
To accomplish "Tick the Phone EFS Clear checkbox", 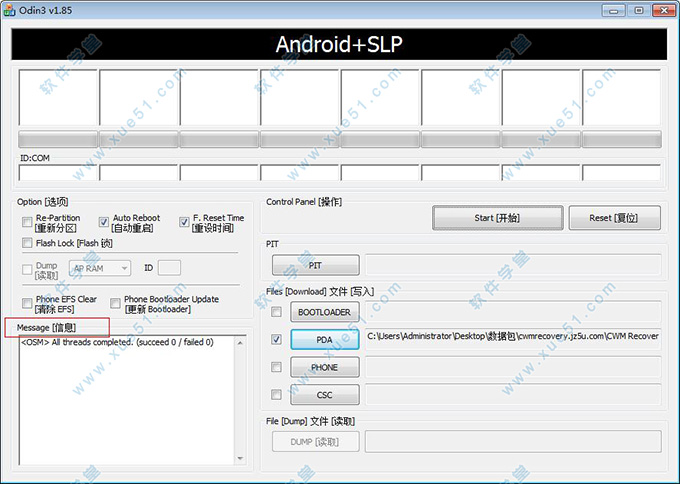I will 27,302.
